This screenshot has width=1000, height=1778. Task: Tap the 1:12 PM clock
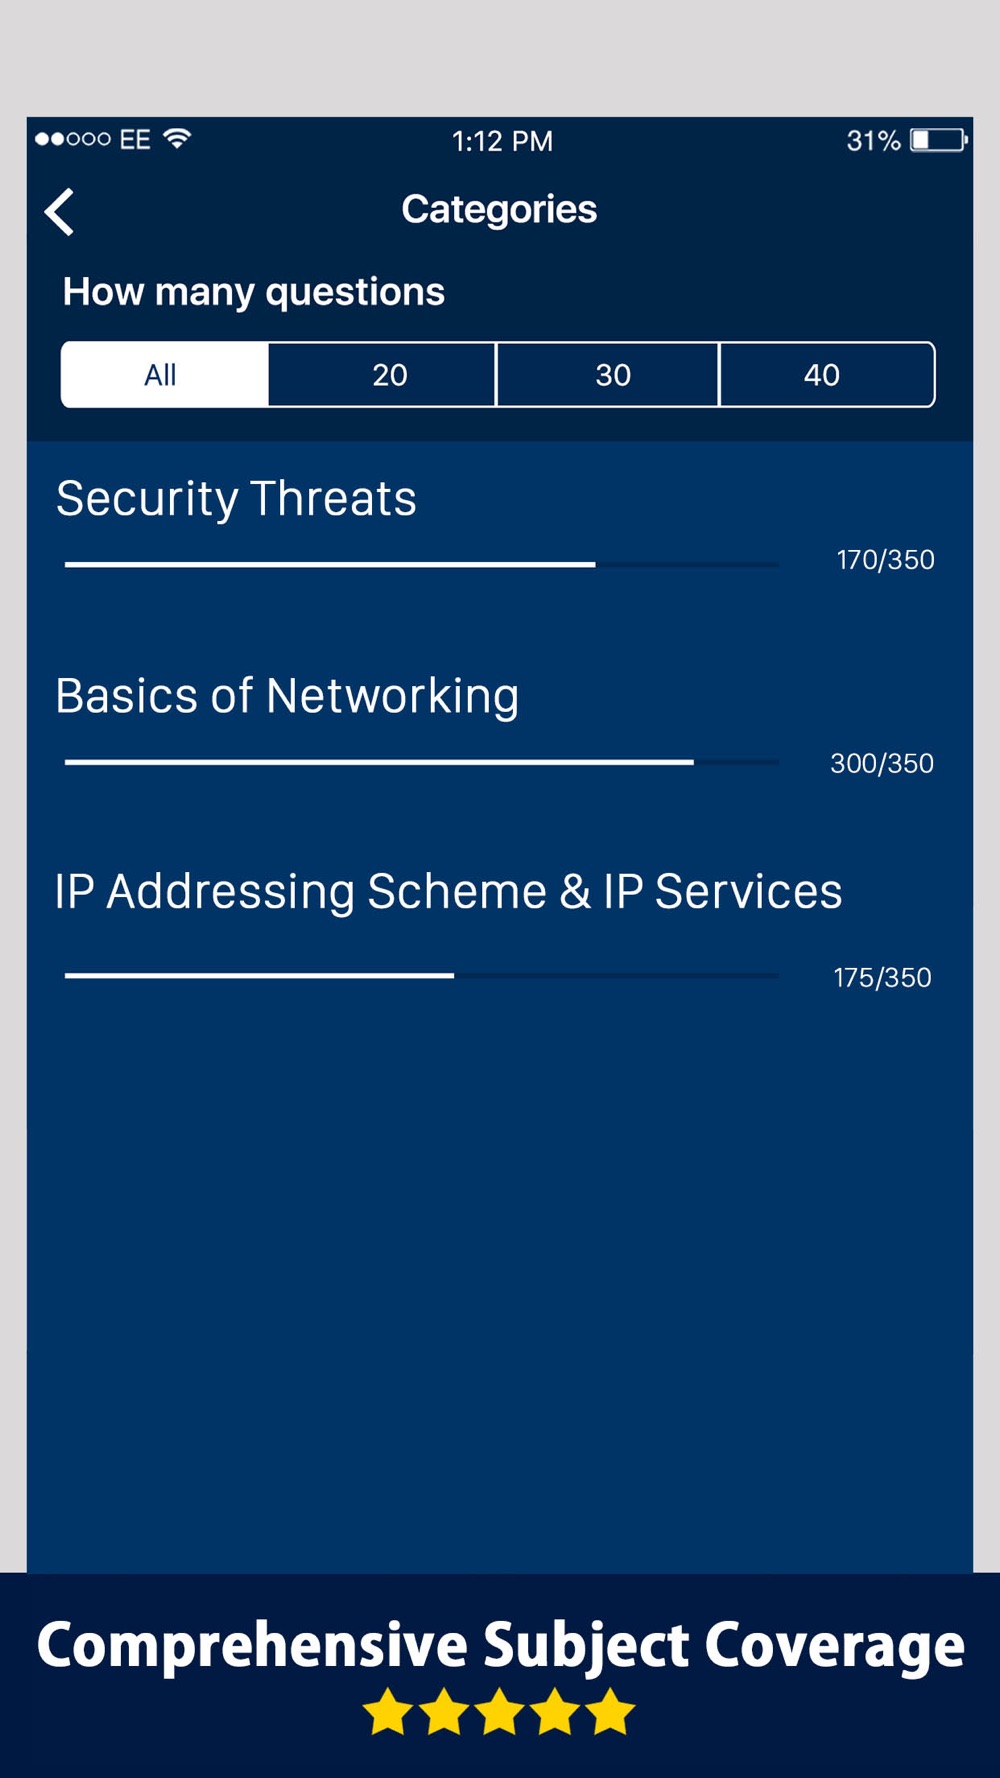[502, 141]
